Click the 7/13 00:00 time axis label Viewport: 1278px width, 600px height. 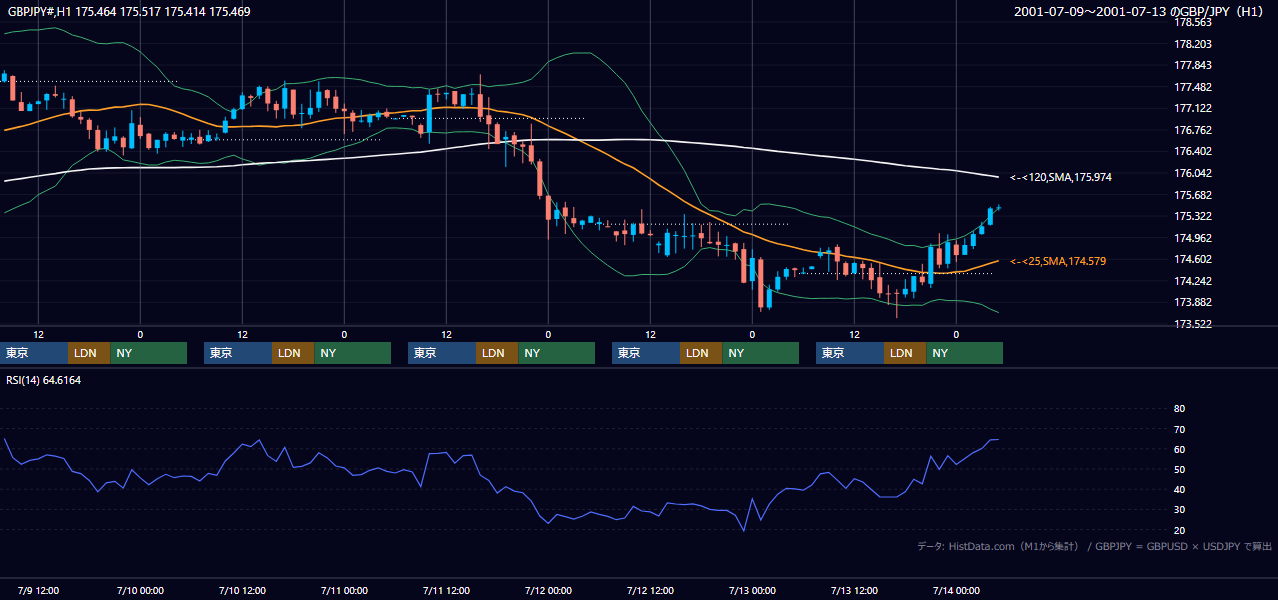[752, 590]
